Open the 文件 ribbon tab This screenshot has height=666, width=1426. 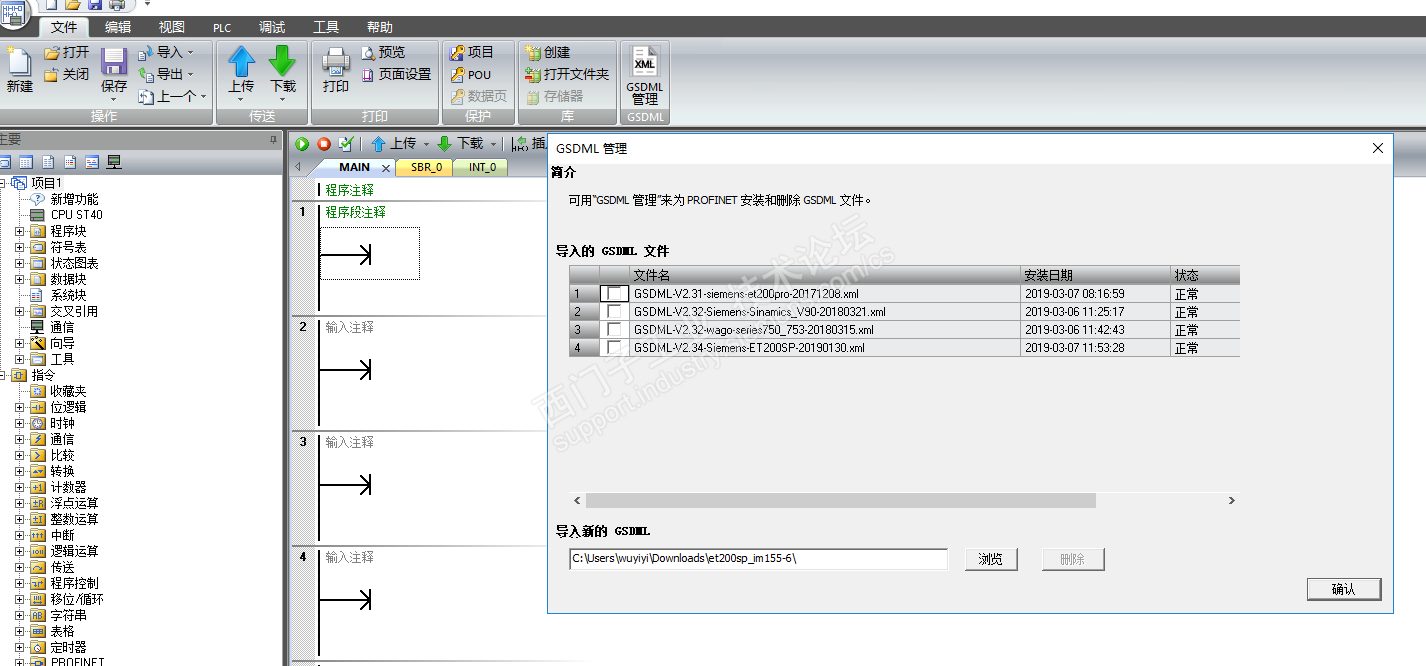tap(64, 28)
